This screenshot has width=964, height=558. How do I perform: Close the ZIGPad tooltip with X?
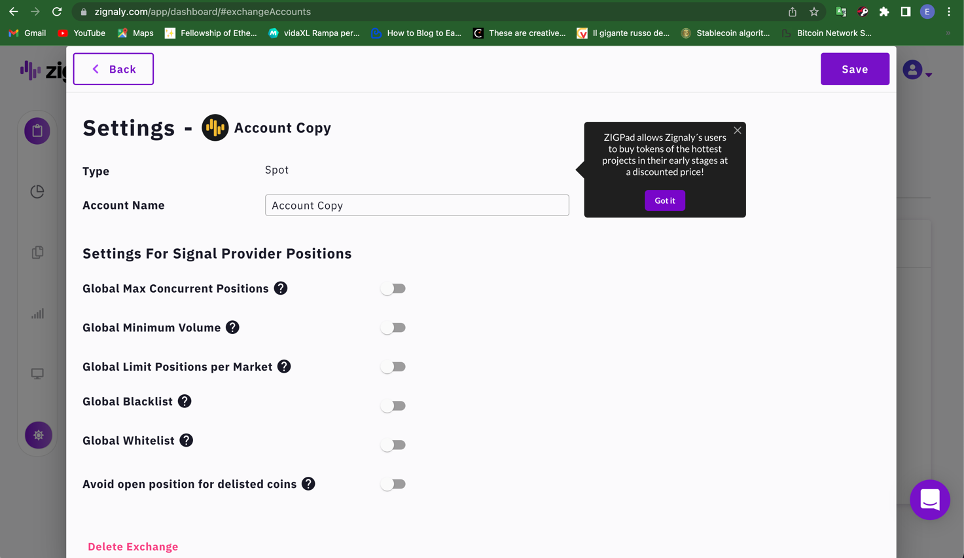pyautogui.click(x=737, y=130)
